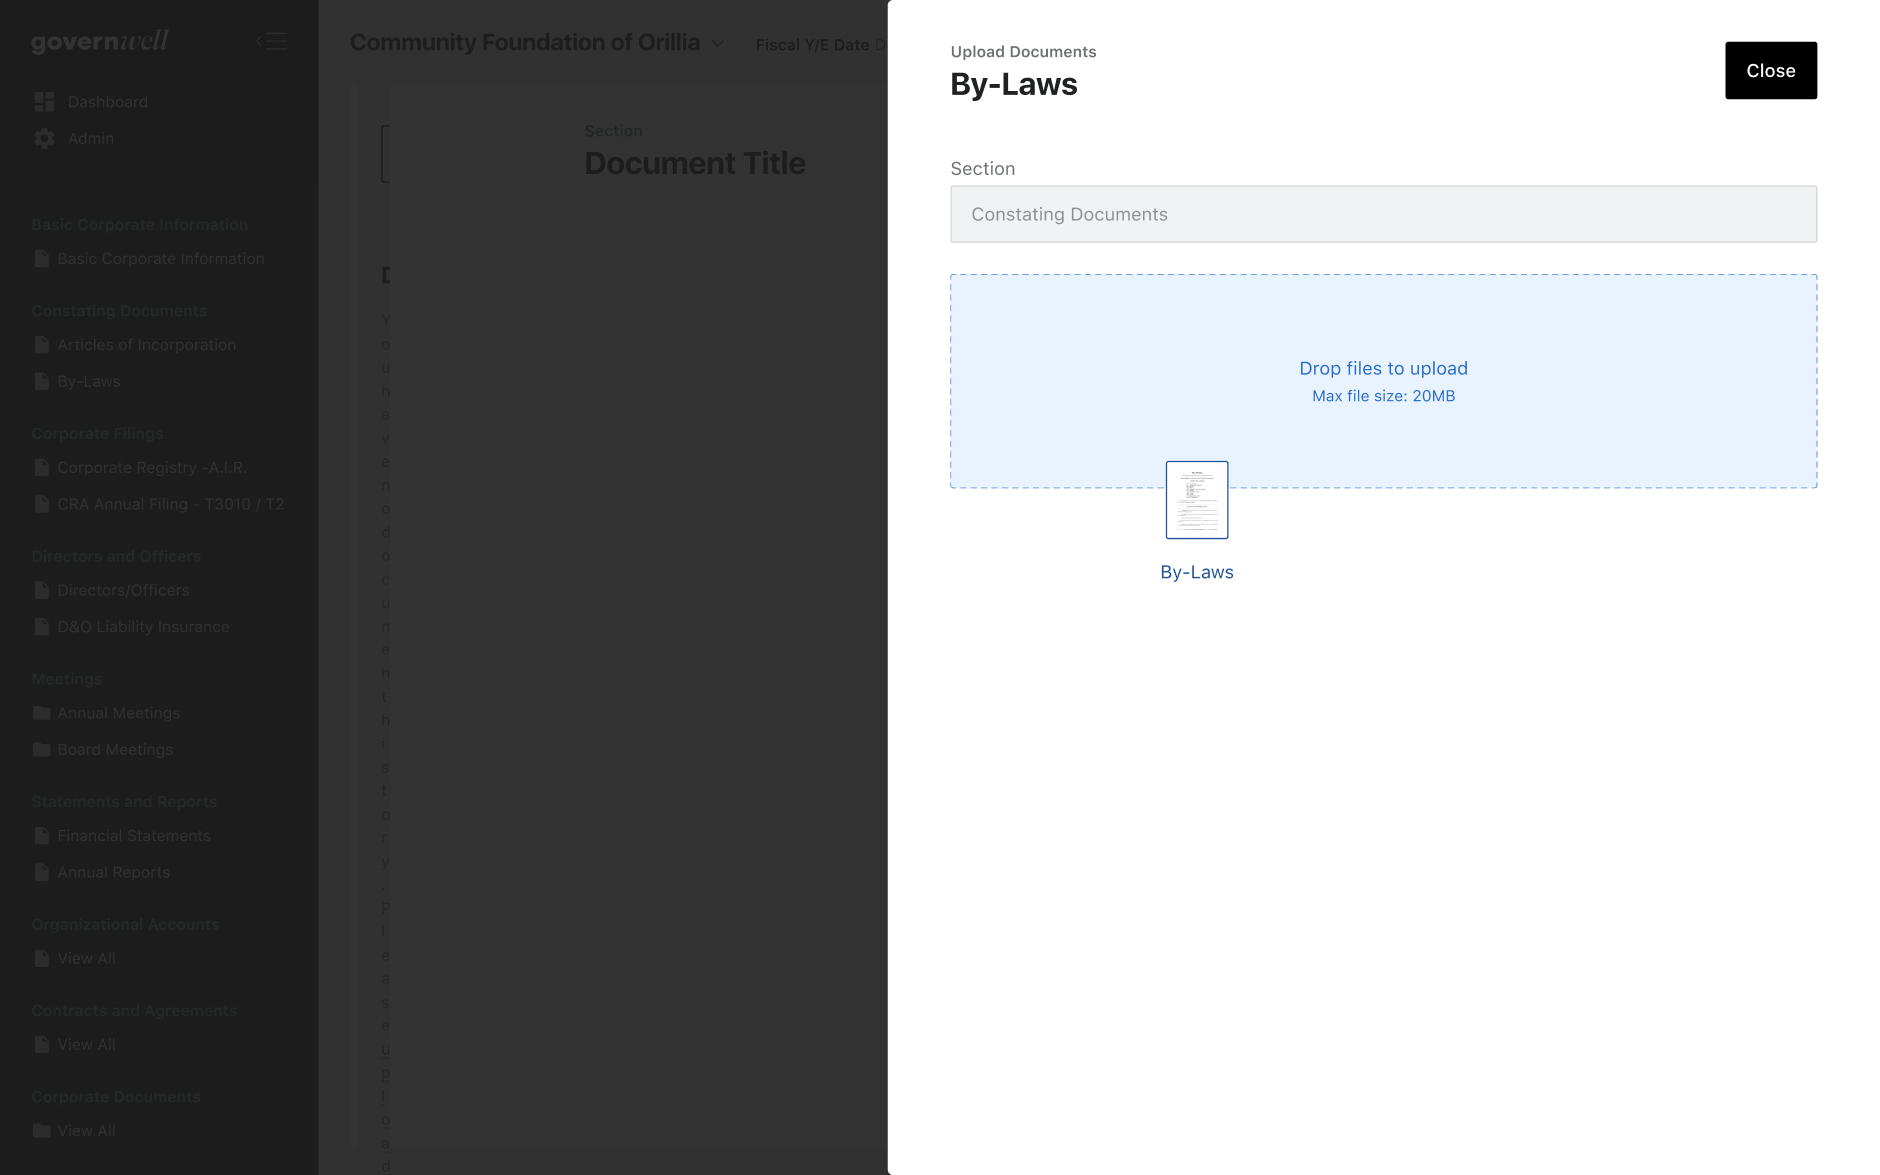This screenshot has height=1175, width=1880.
Task: Click the Drop files to upload area
Action: [1382, 381]
